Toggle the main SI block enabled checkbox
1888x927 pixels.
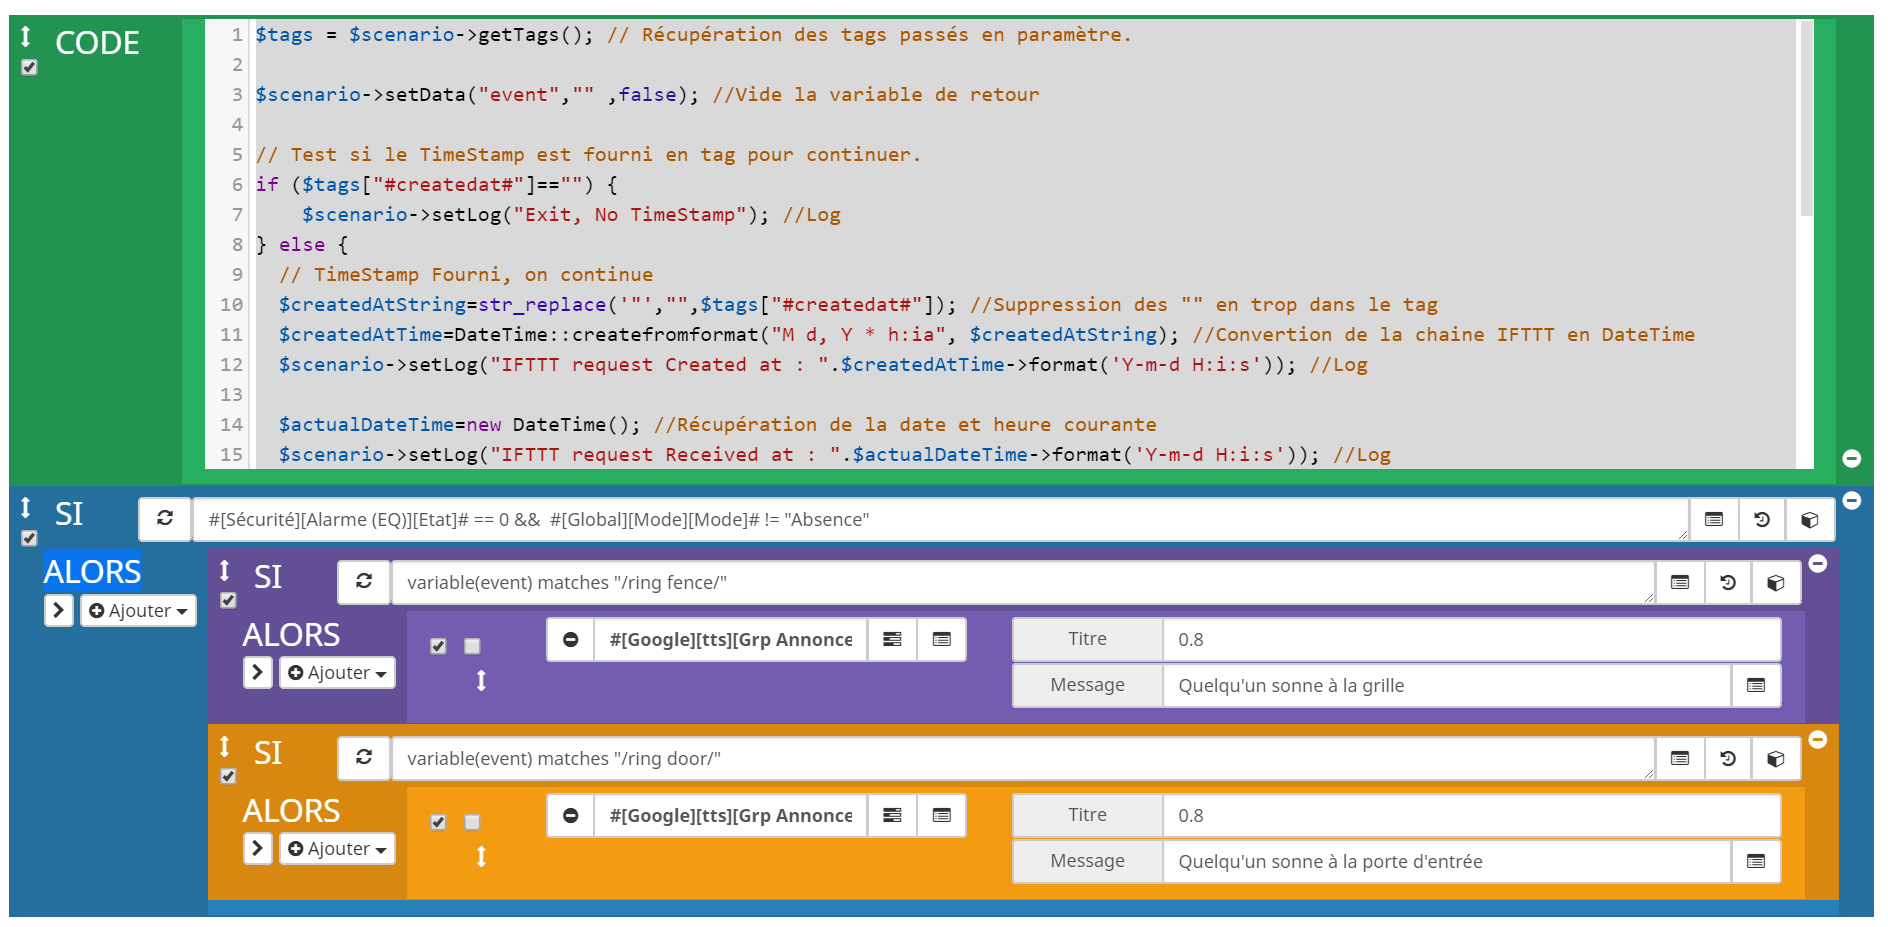[29, 538]
